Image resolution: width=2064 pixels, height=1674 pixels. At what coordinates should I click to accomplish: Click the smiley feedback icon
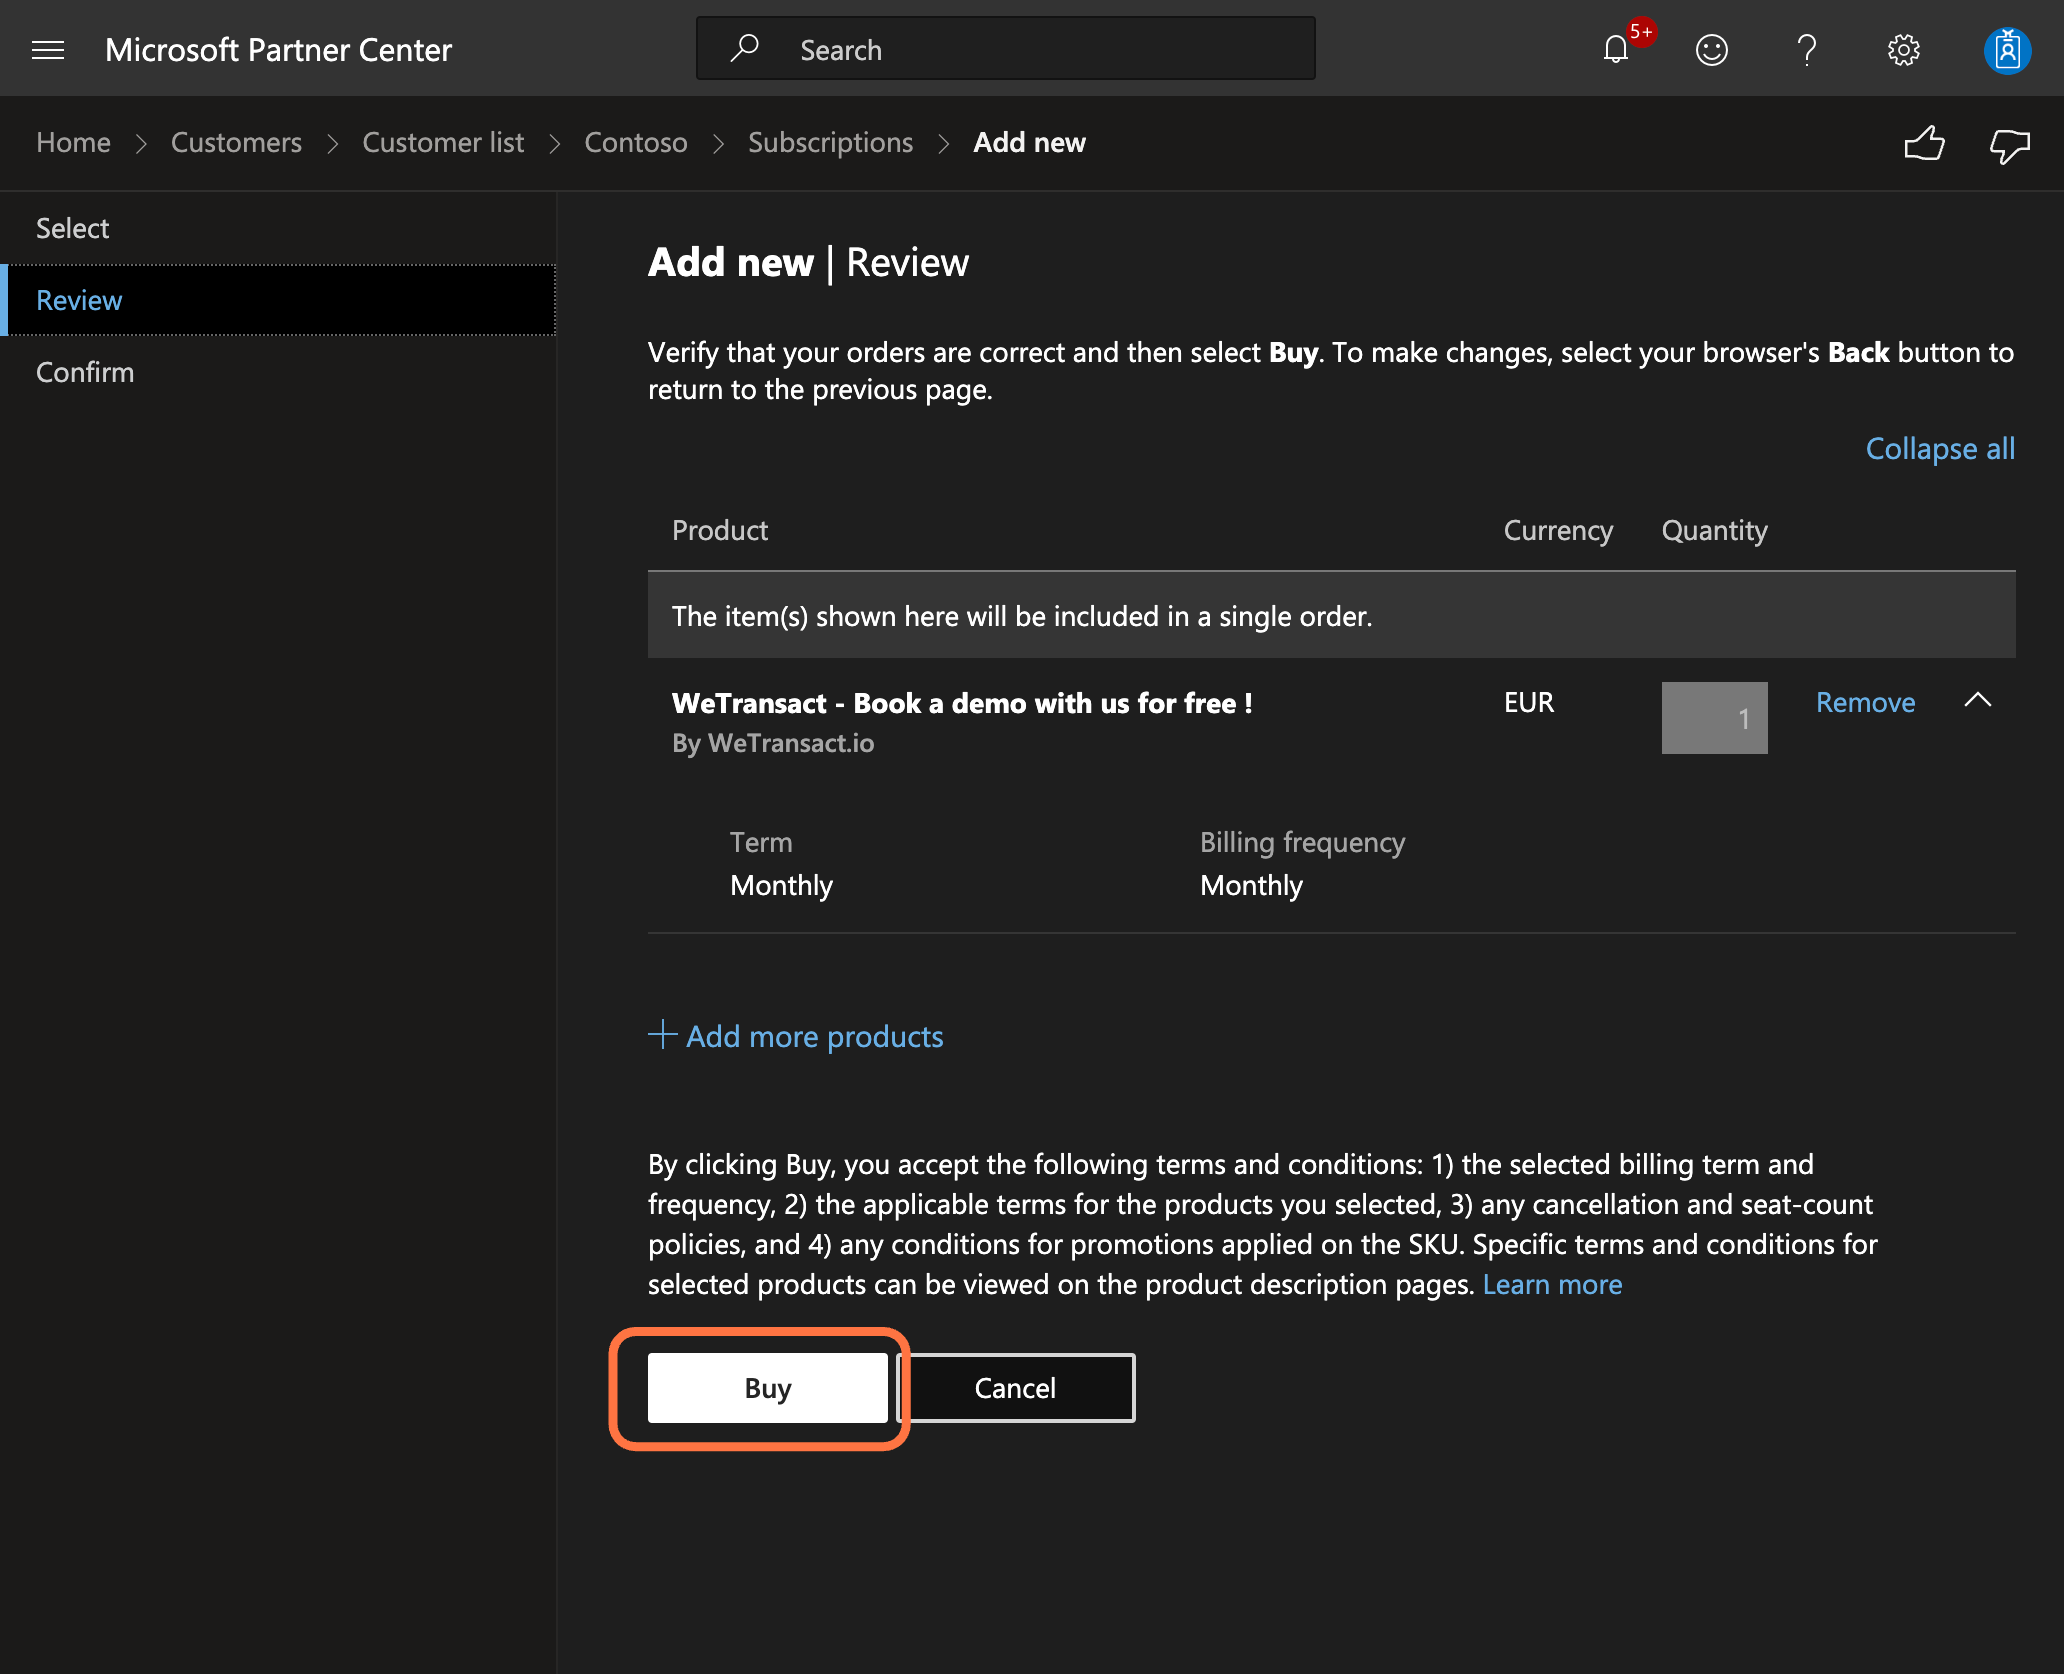pos(1712,50)
